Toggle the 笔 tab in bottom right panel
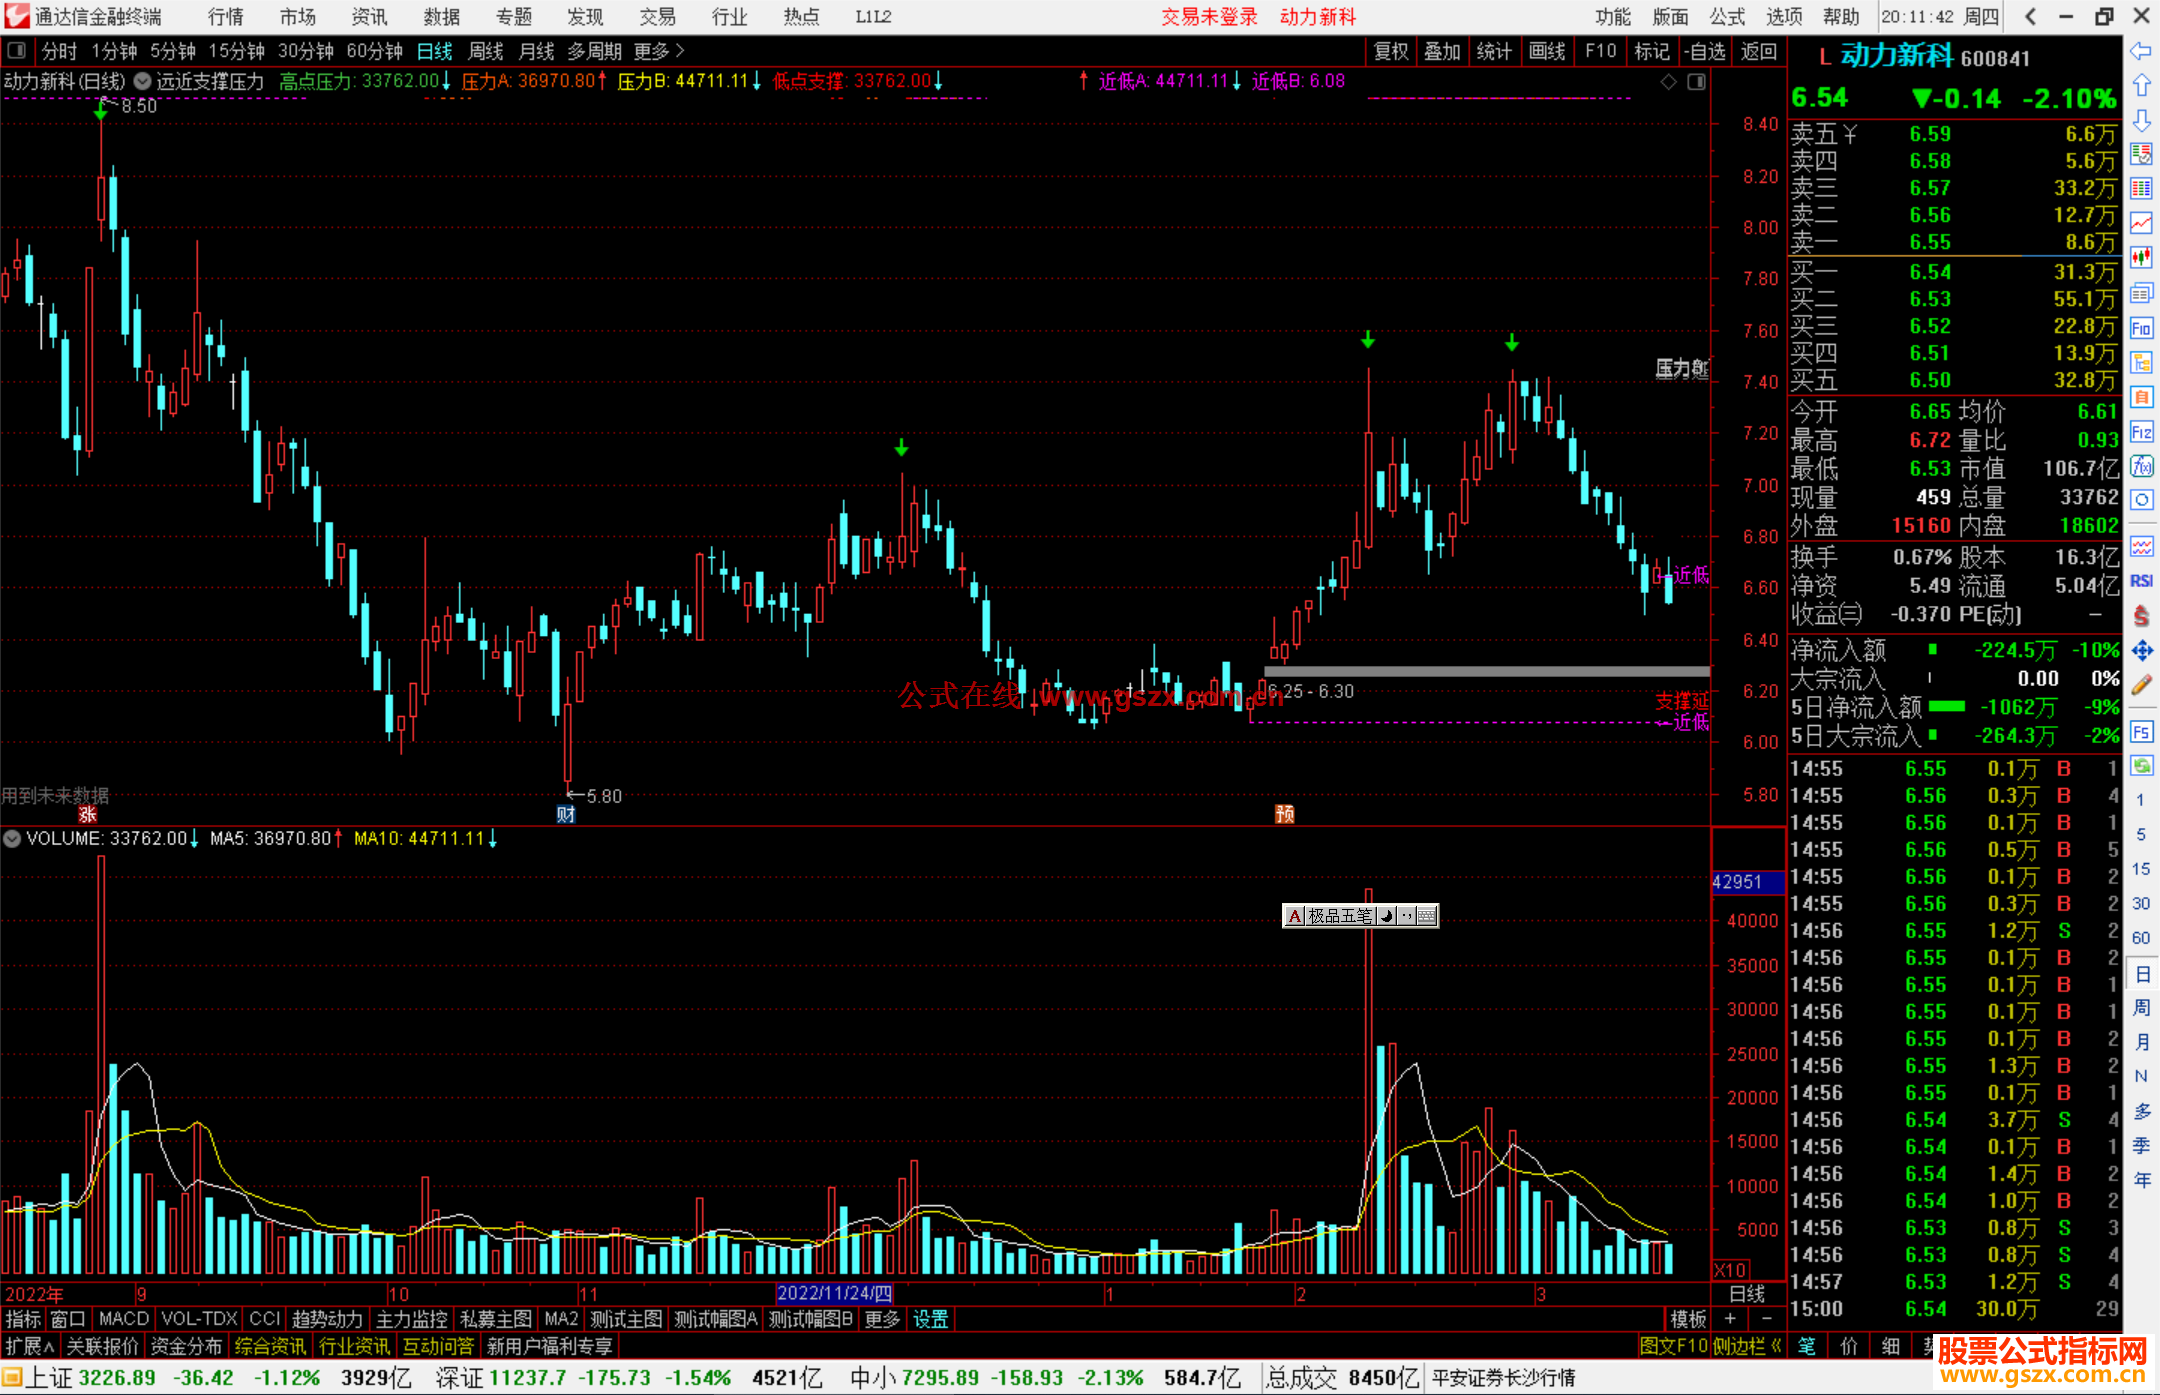Viewport: 2160px width, 1395px height. (1807, 1346)
